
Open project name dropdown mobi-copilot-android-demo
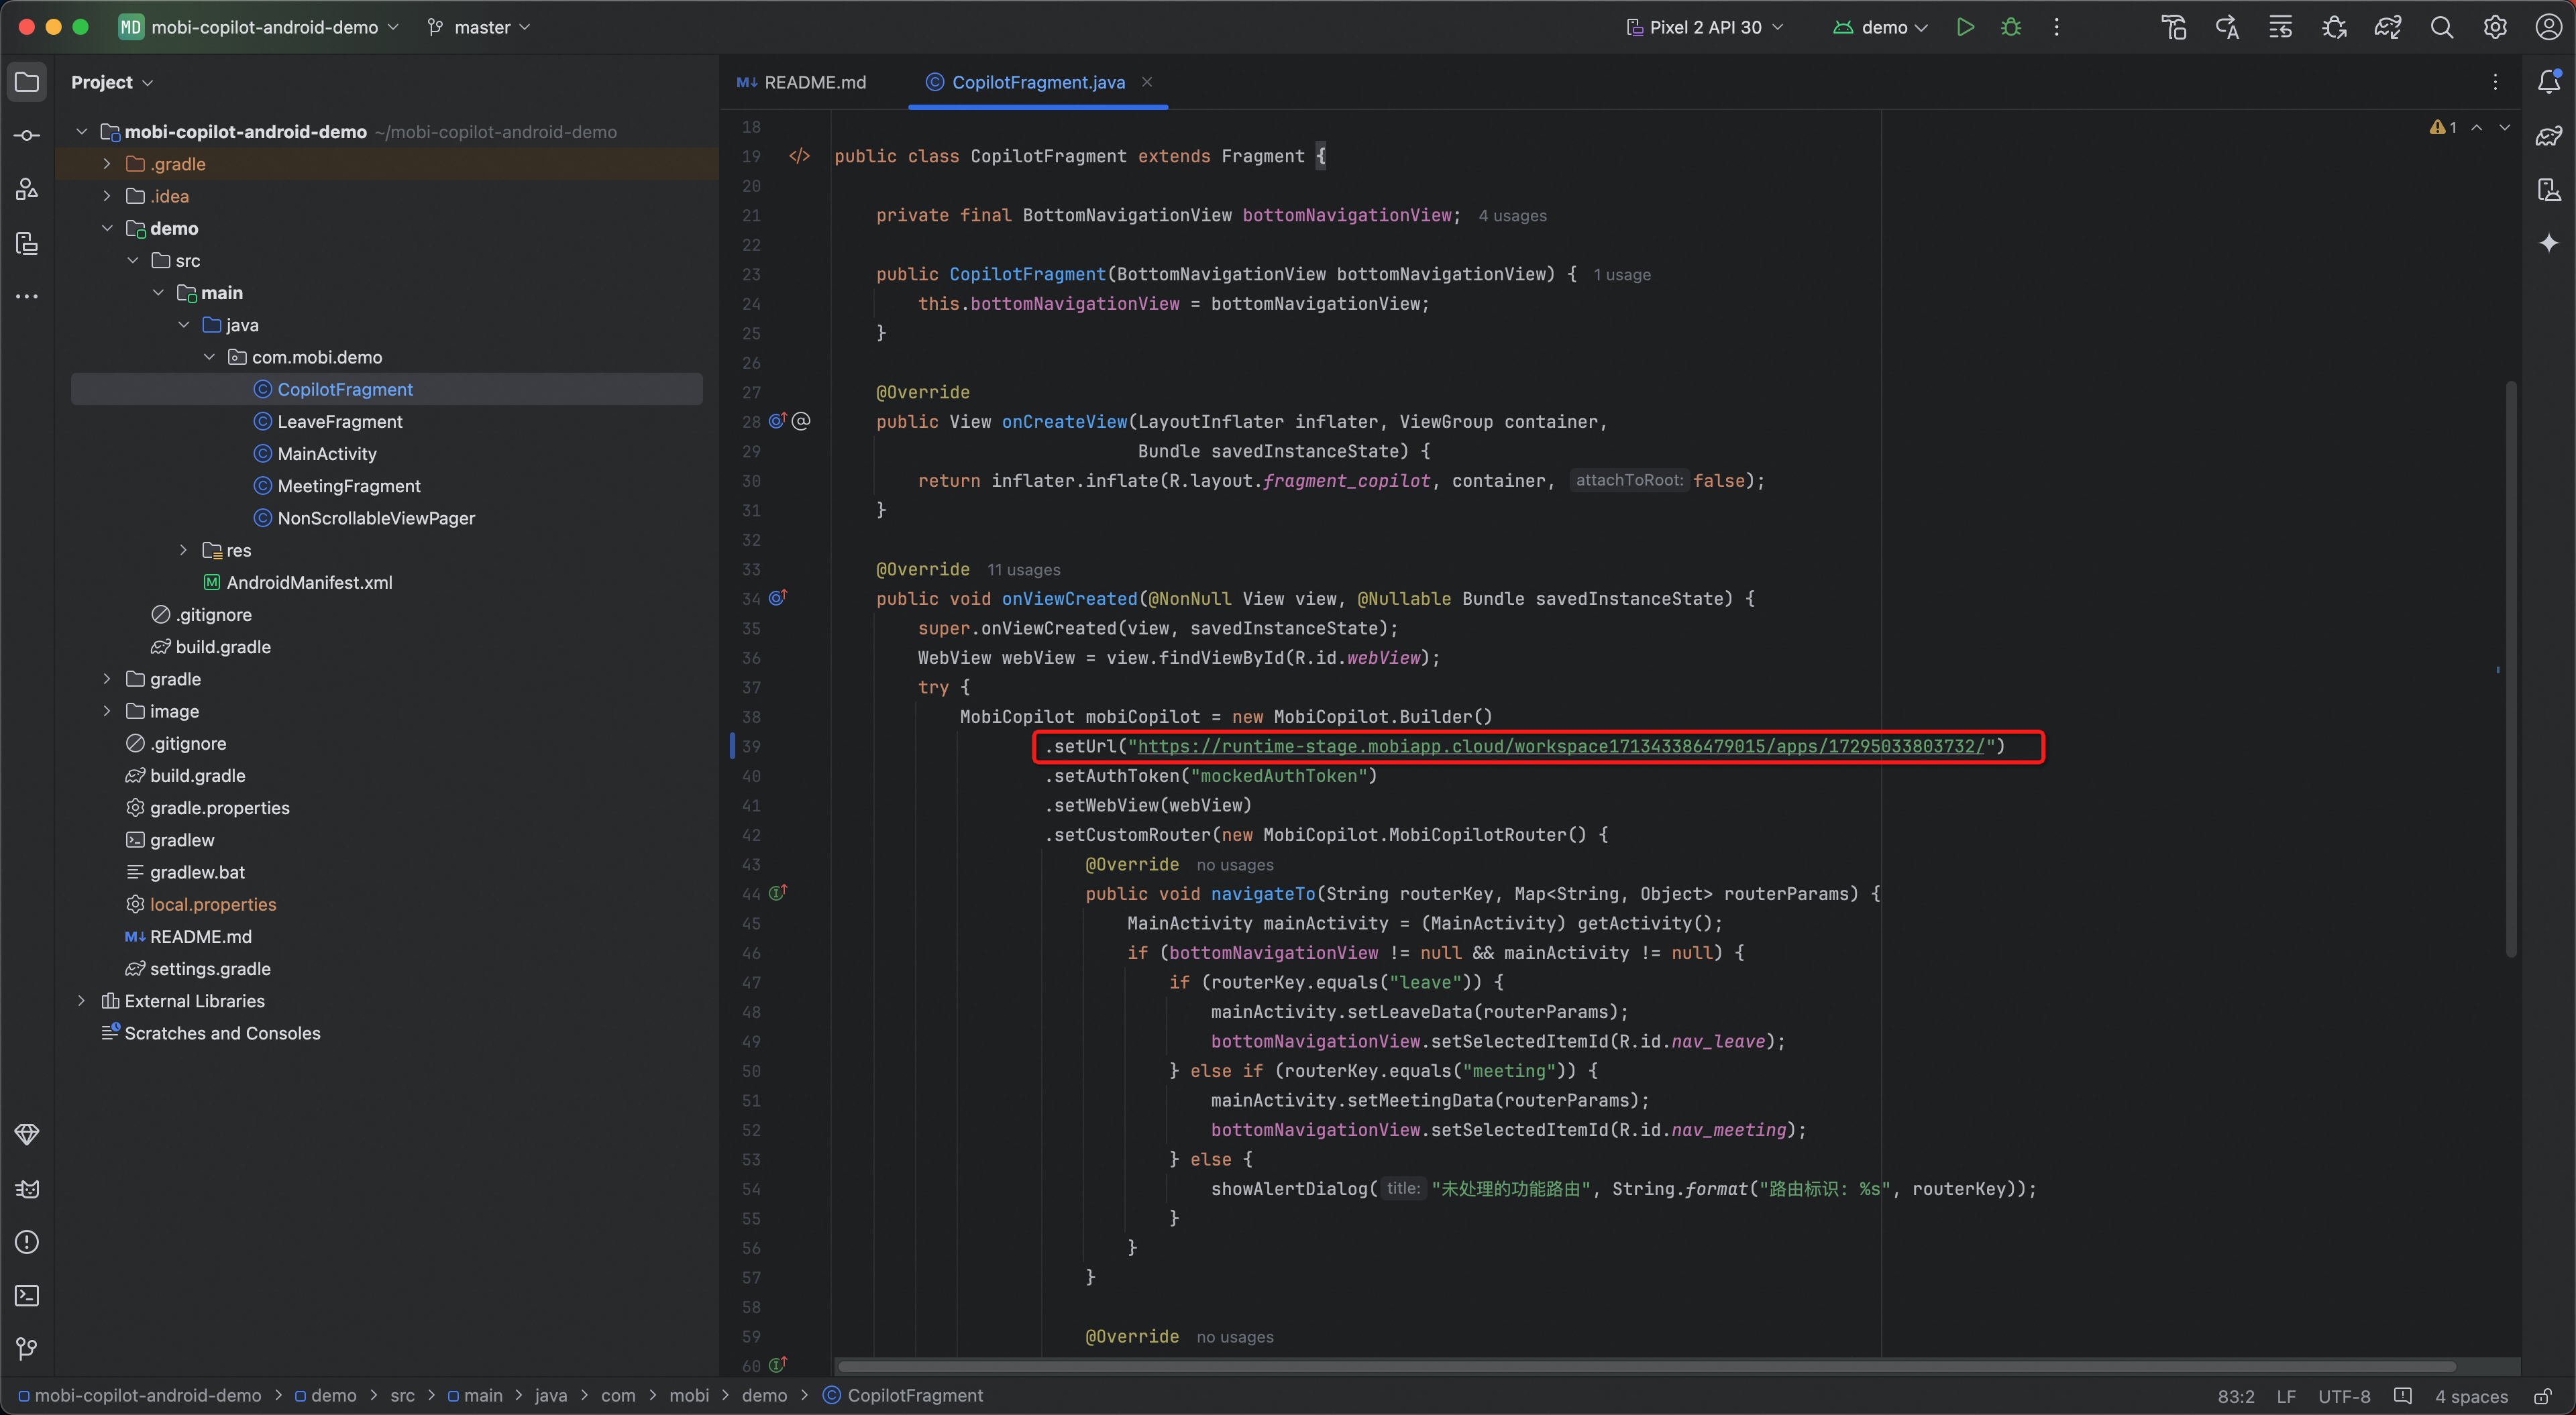point(260,27)
